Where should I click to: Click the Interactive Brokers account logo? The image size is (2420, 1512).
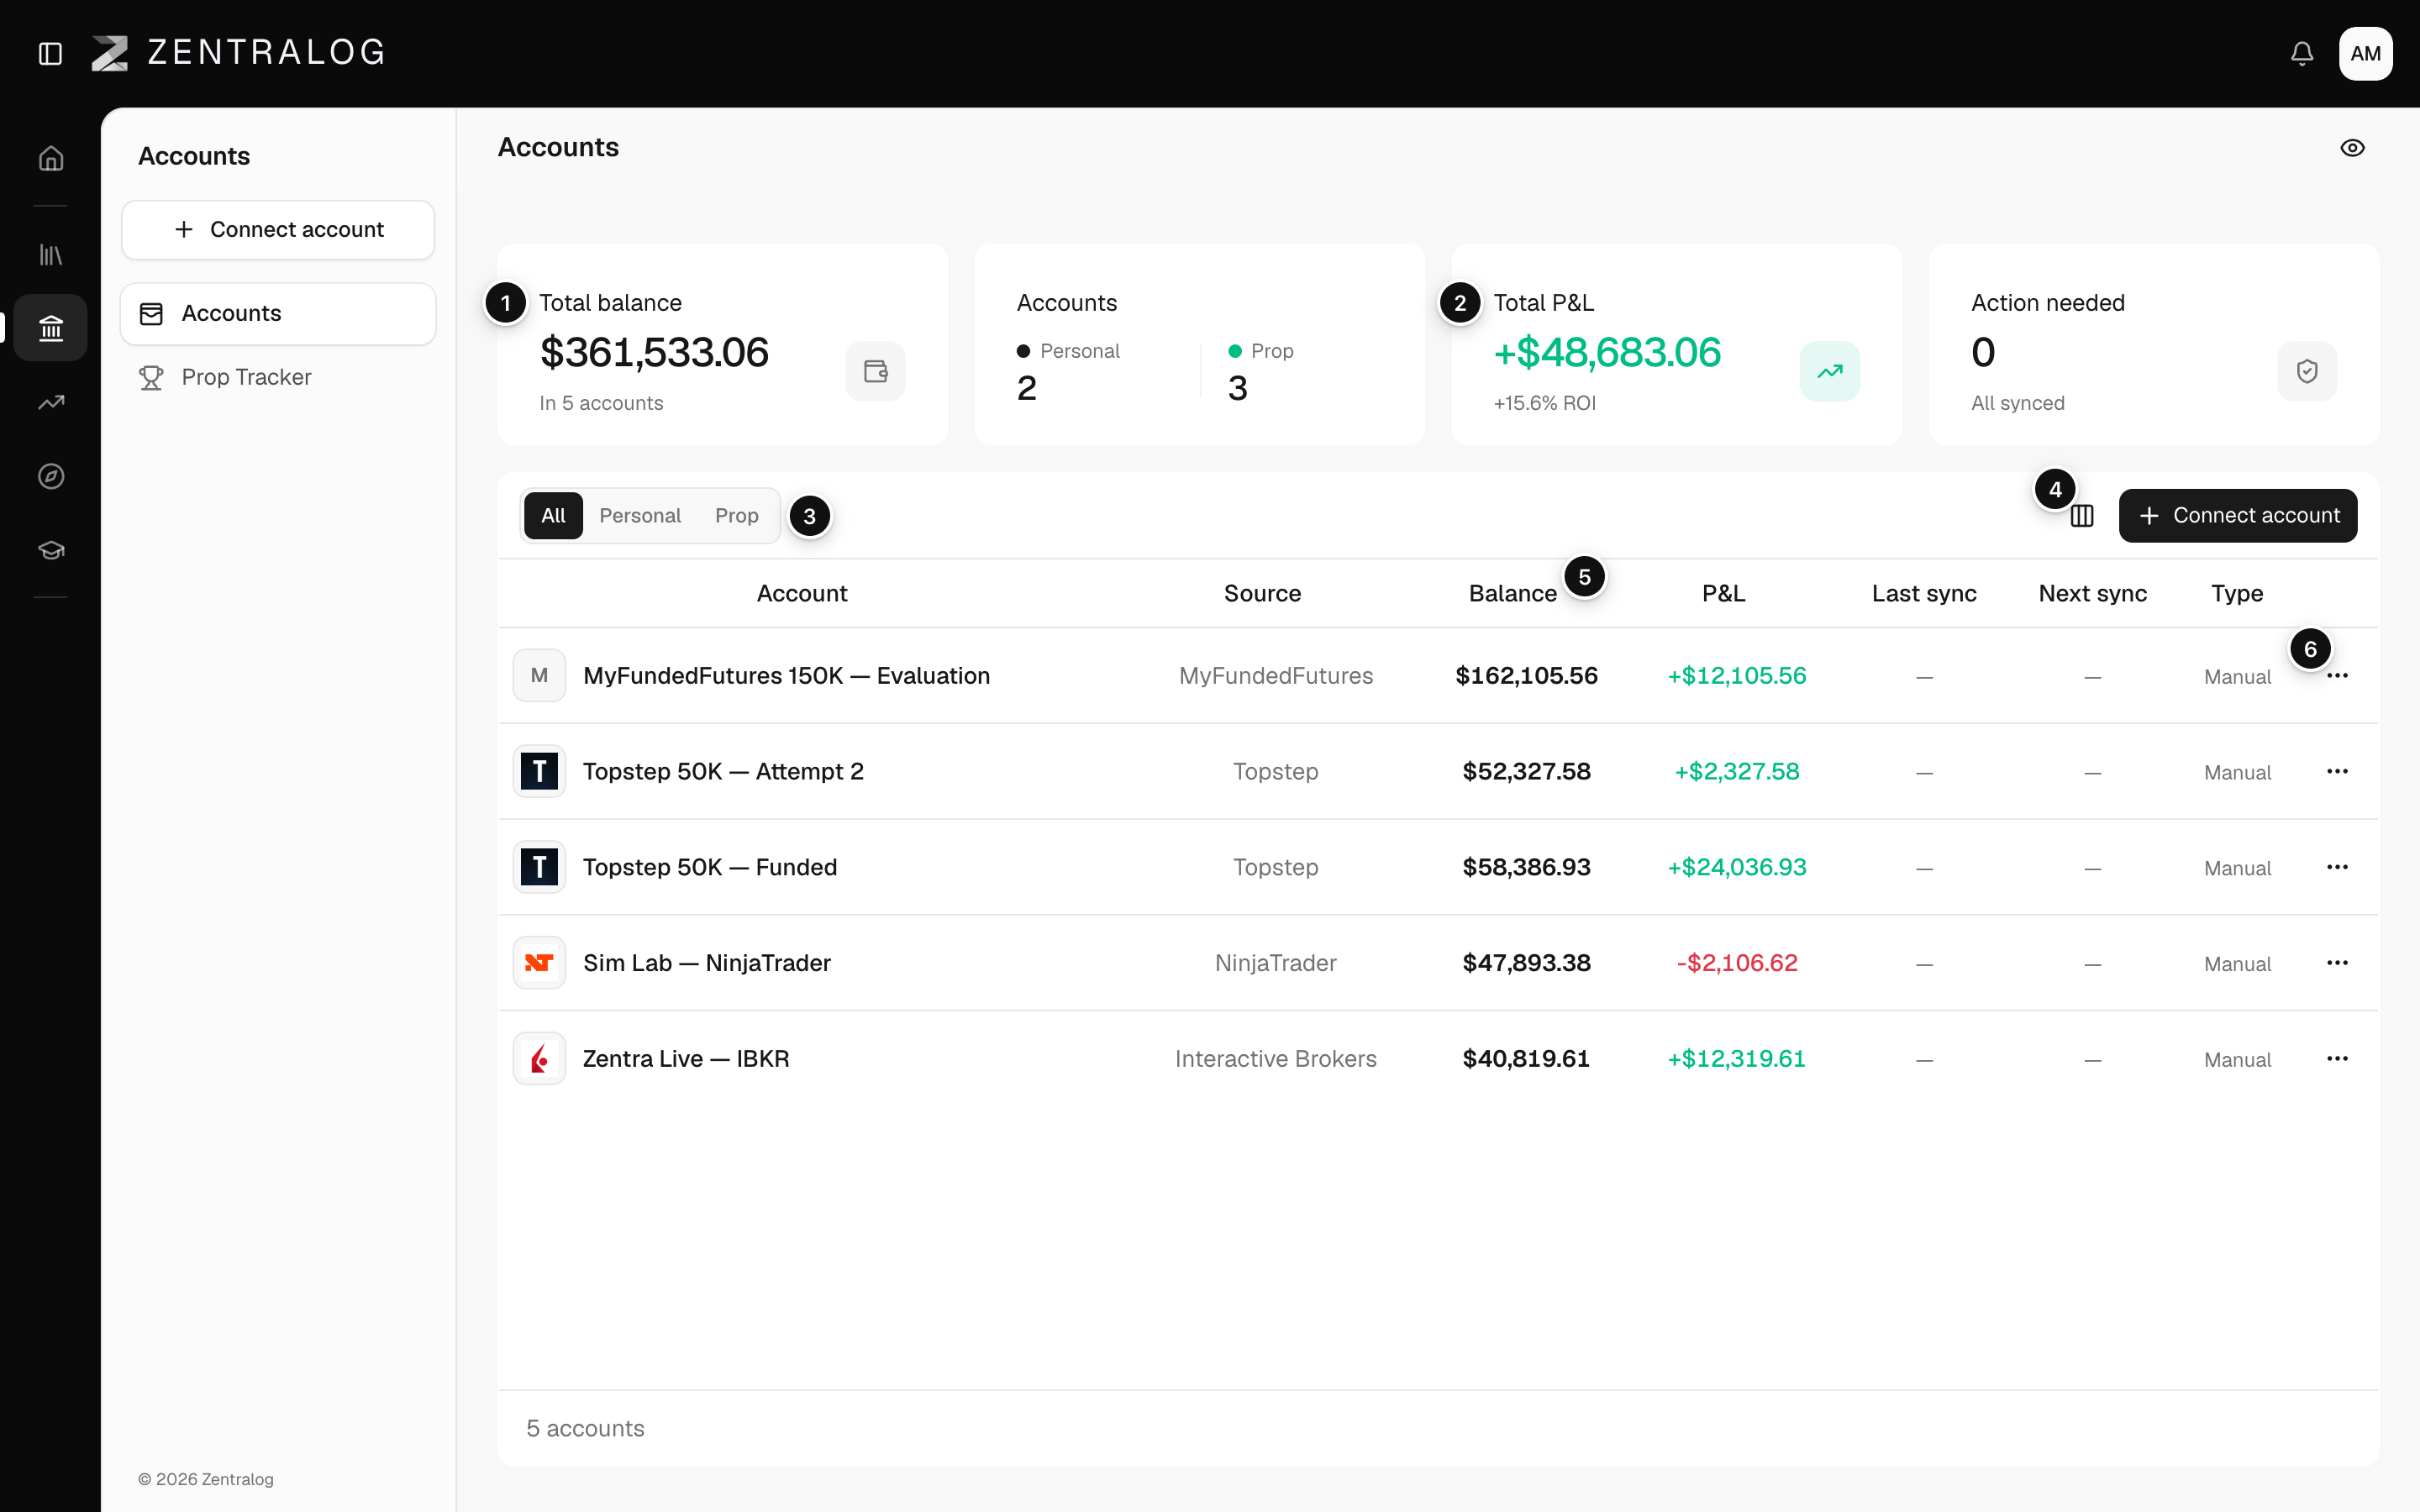click(x=539, y=1059)
